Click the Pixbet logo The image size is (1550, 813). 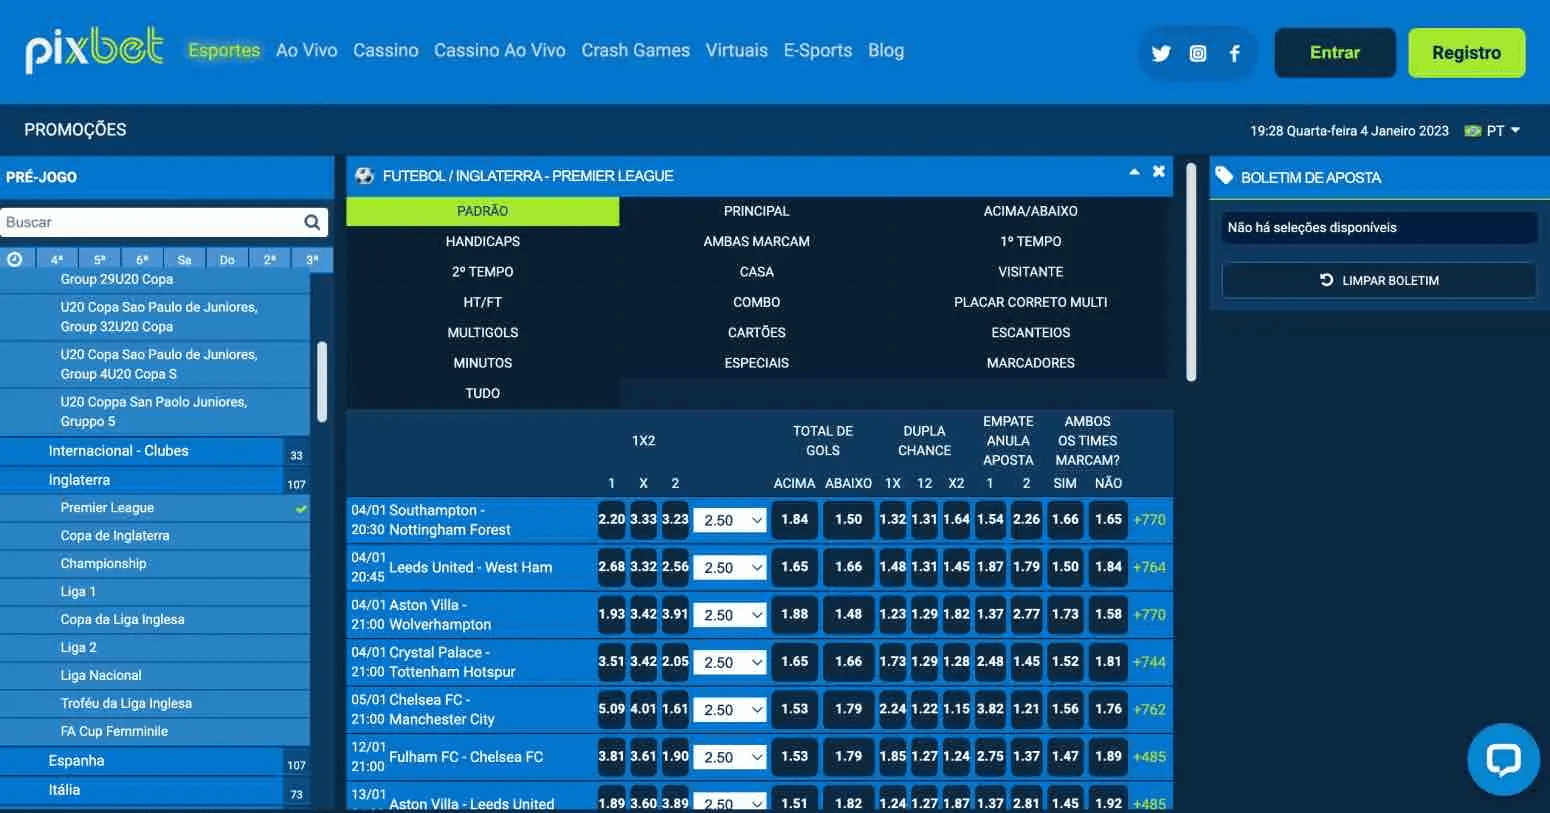[x=94, y=50]
